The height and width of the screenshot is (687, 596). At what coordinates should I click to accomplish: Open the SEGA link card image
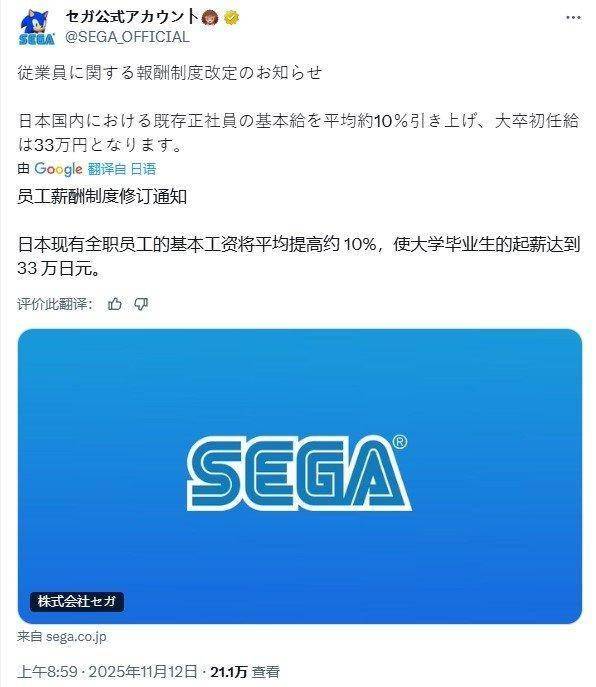[300, 476]
